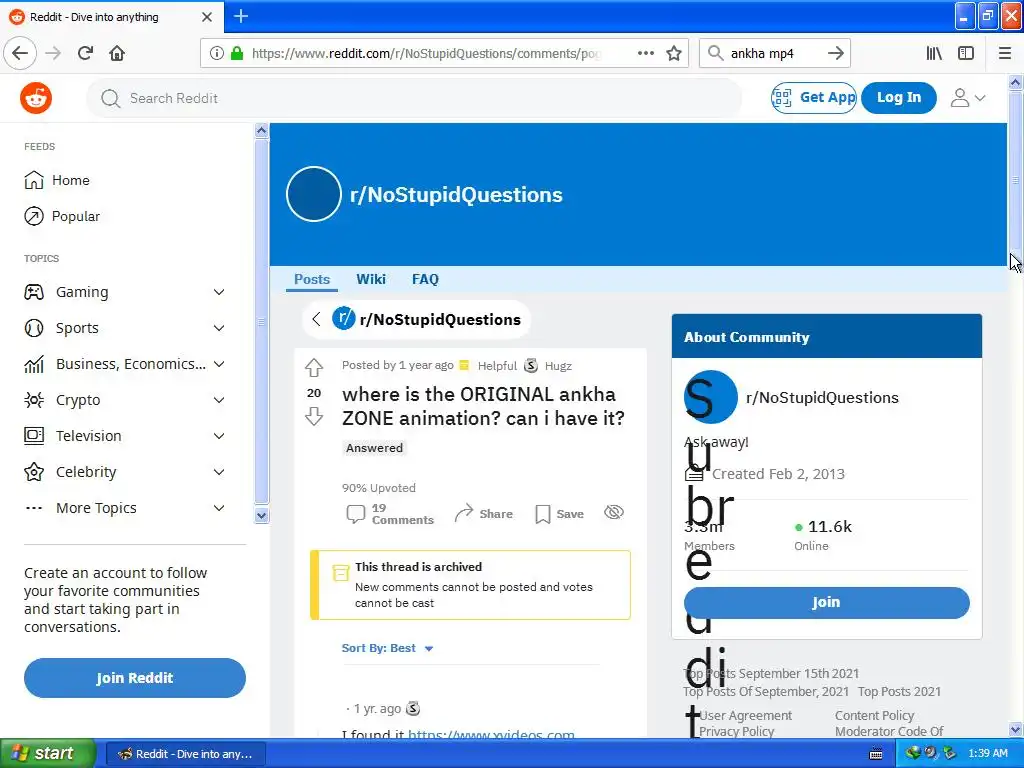Click inside the Search Reddit field
1024x768 pixels.
414,98
